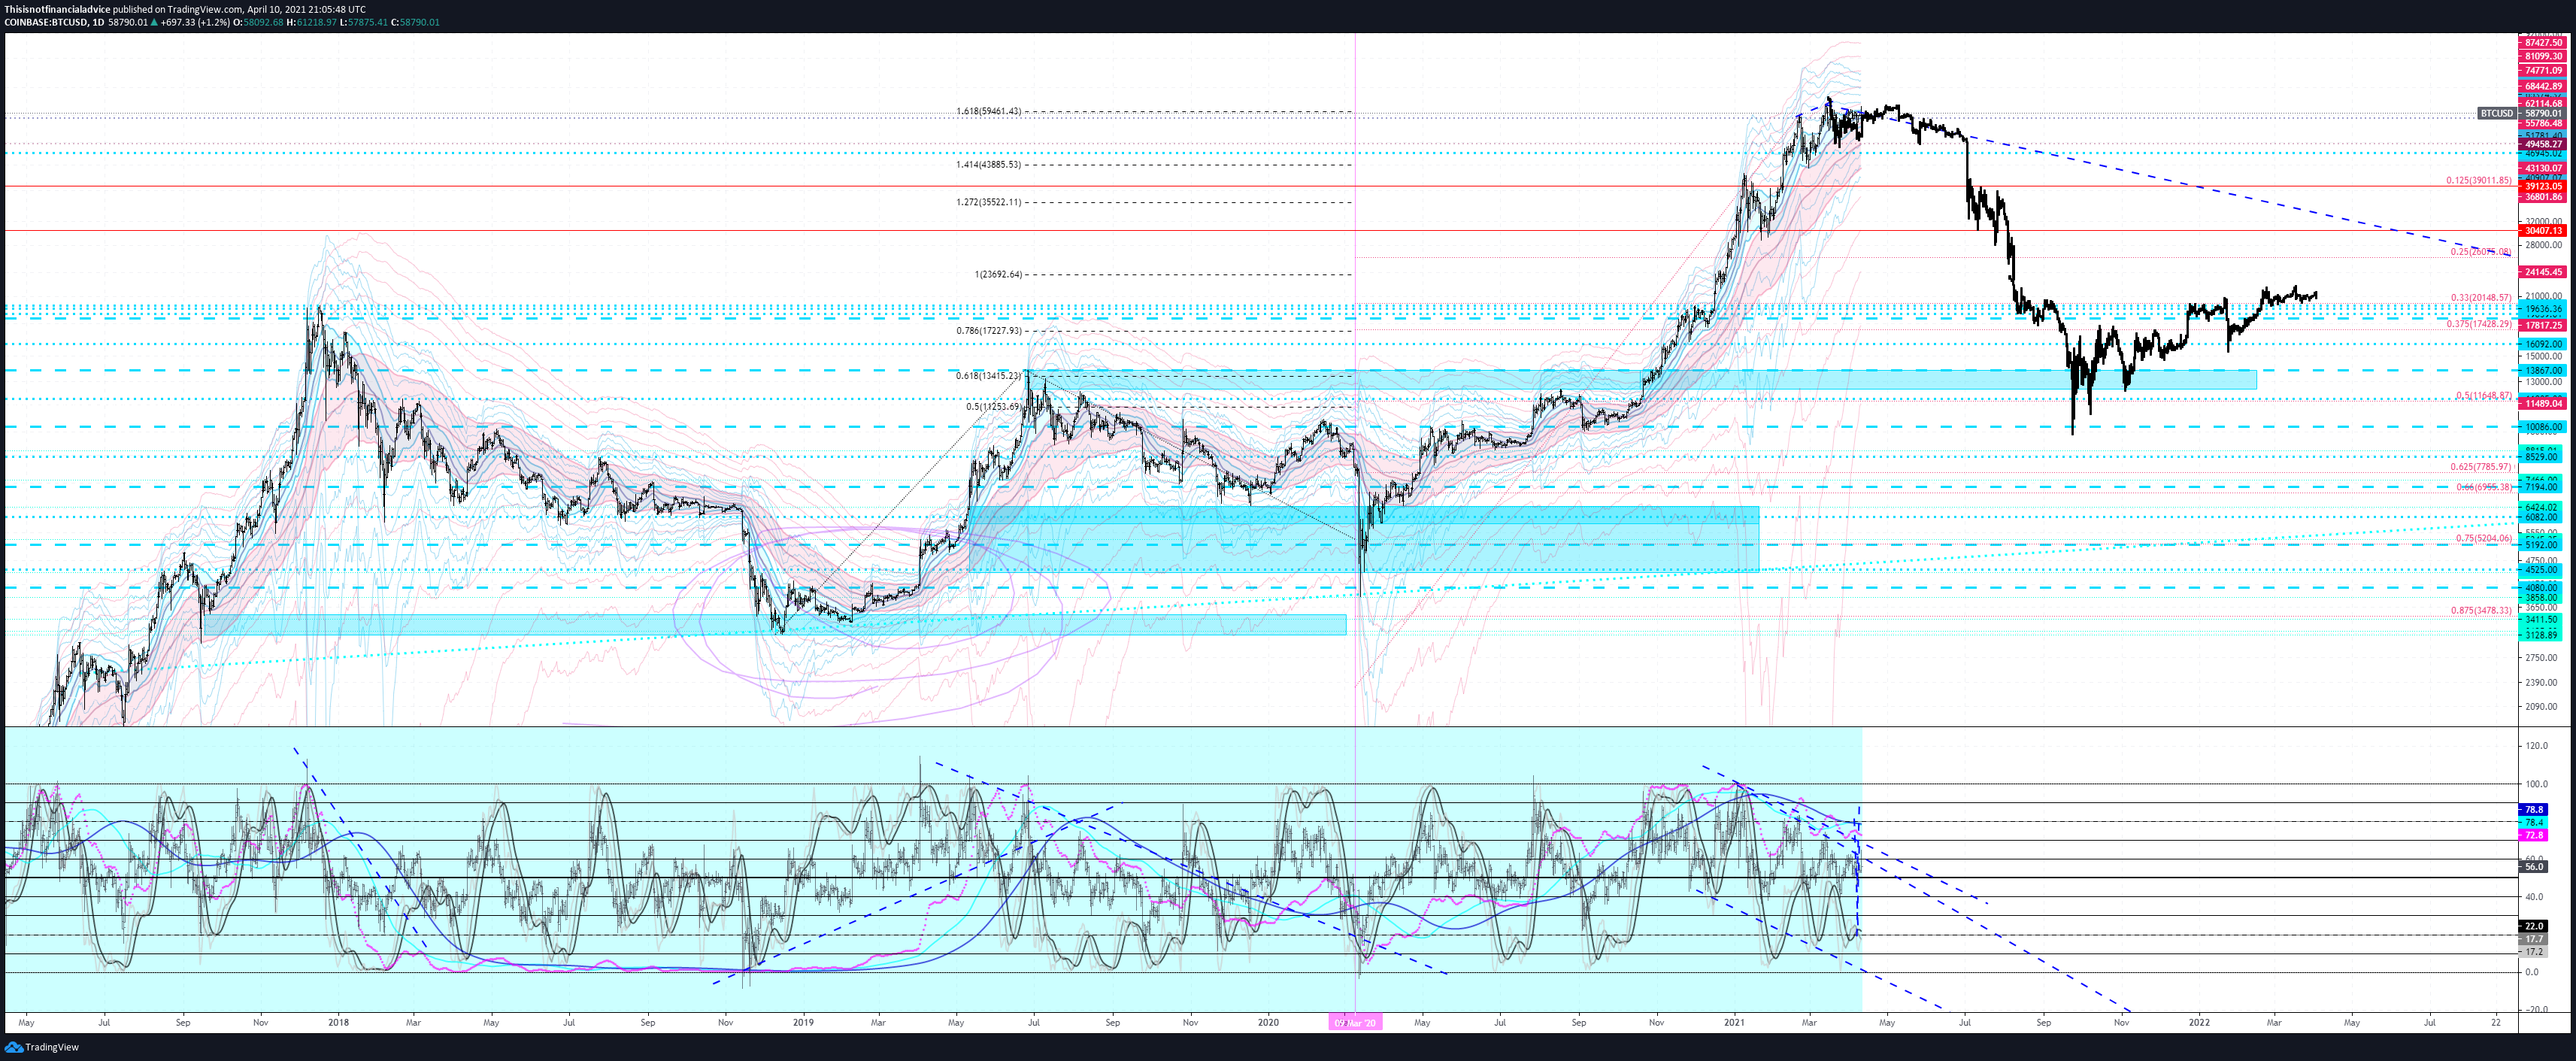Viewport: 2576px width, 1061px height.
Task: Select the 0.618(13415.23) Fibonacci label
Action: [x=988, y=376]
